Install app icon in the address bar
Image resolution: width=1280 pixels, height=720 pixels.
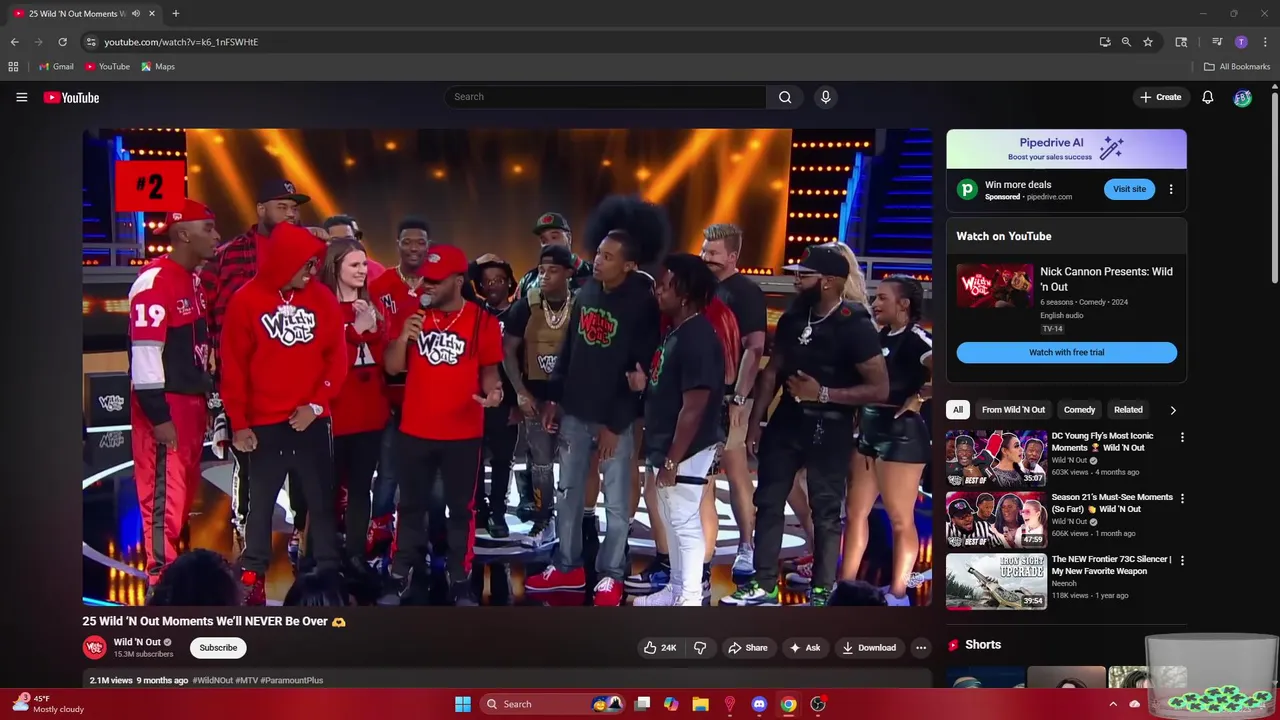[1105, 42]
